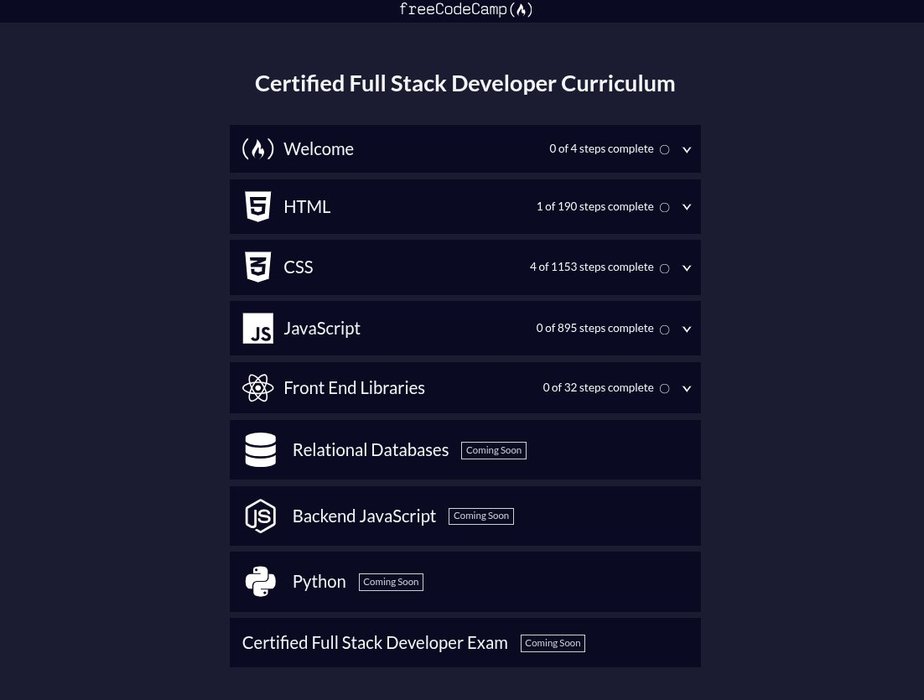
Task: Open the CSS section title
Action: 298,268
